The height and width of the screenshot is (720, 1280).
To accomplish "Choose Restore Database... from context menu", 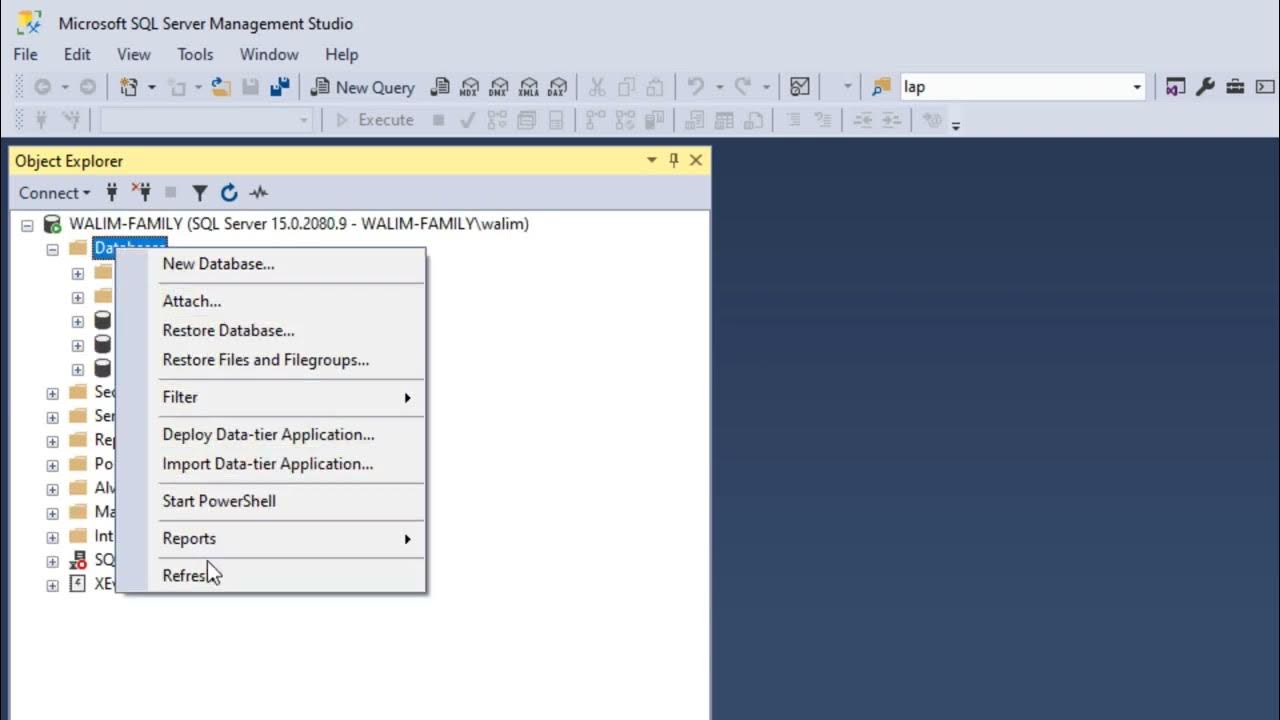I will coord(271,330).
